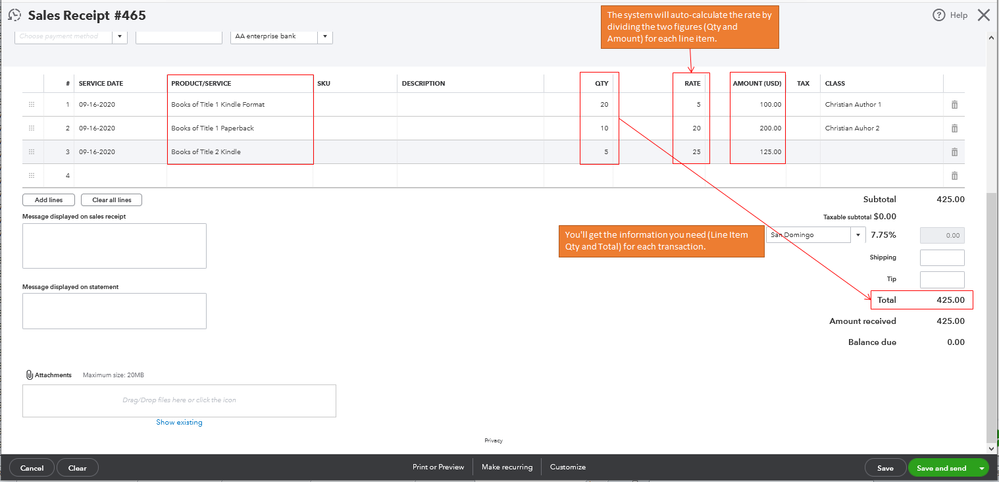Open the Customize option
This screenshot has width=999, height=482.
pos(568,467)
